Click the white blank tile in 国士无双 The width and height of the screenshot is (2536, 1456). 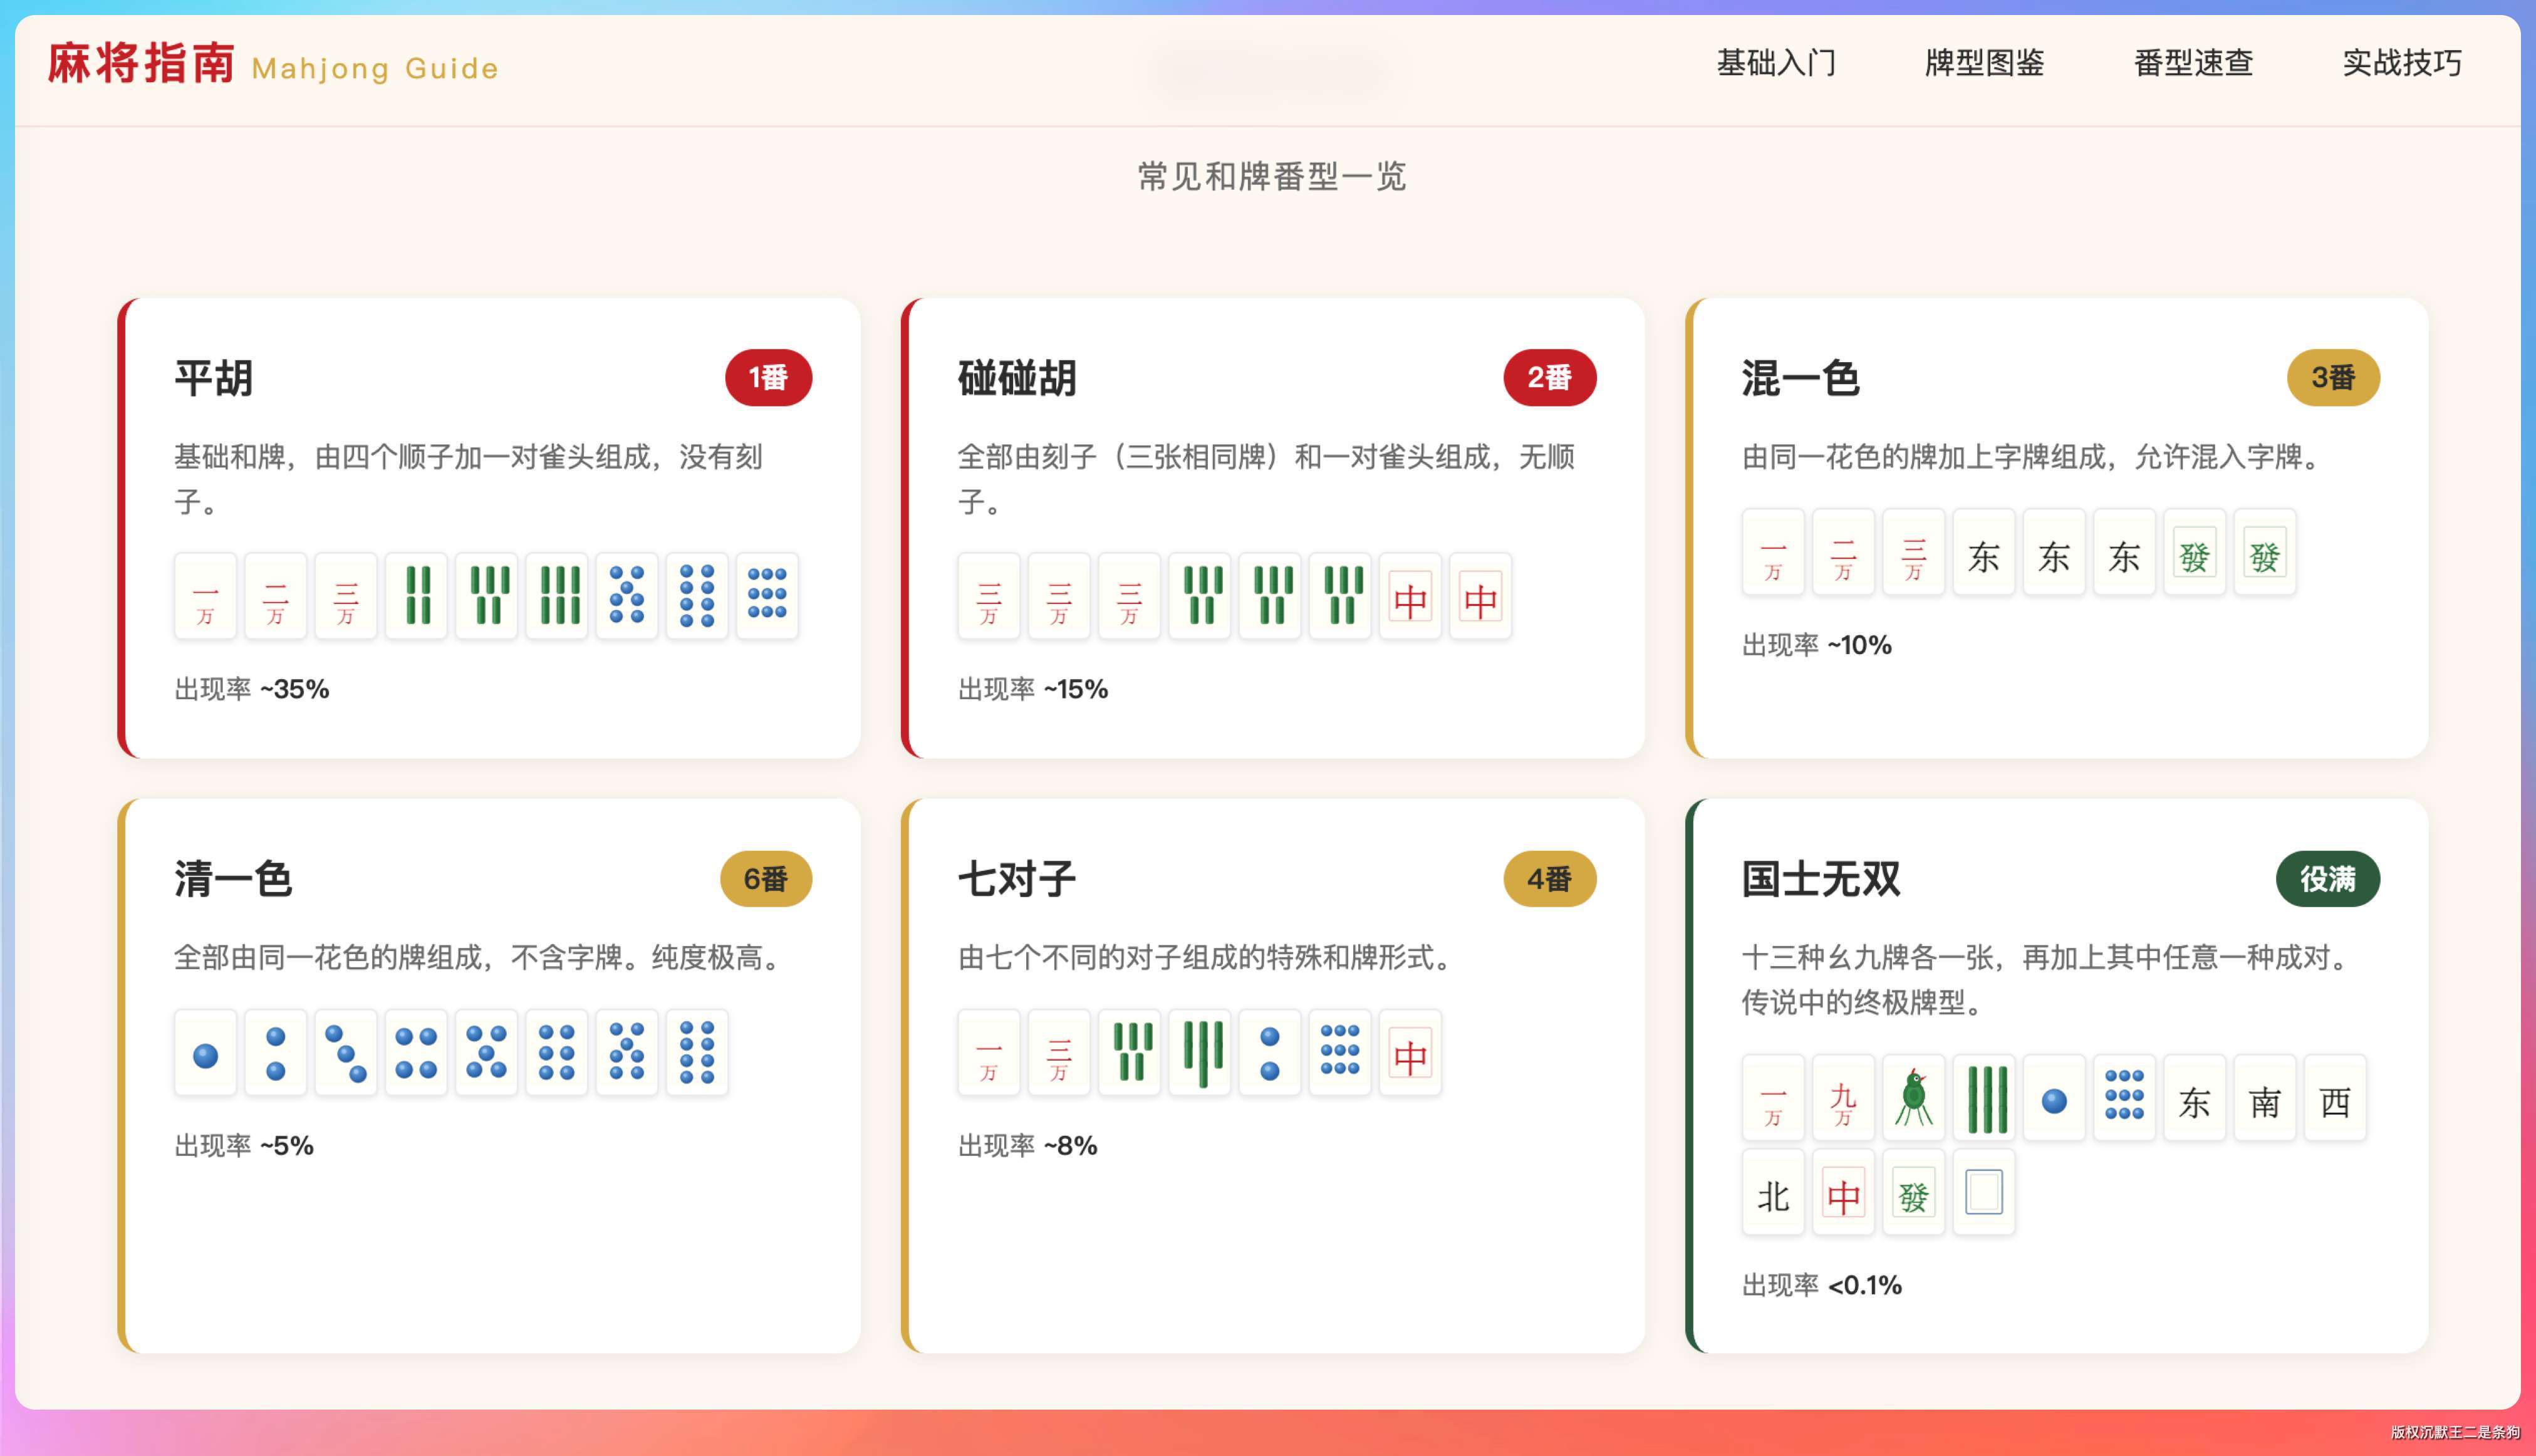1983,1192
